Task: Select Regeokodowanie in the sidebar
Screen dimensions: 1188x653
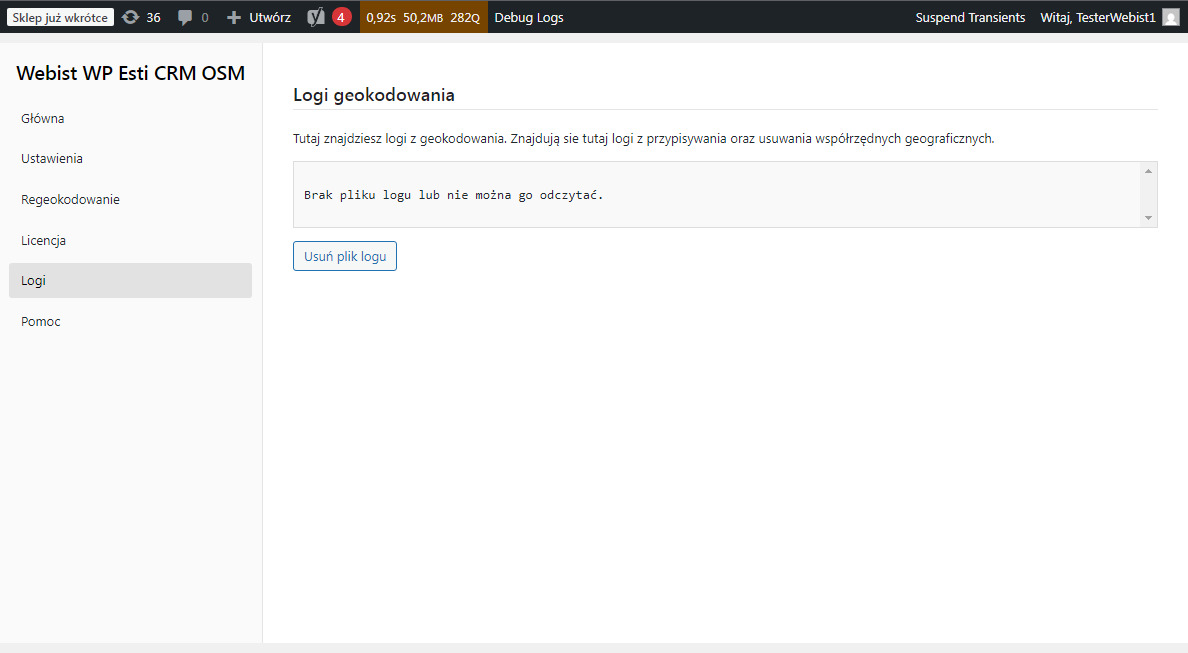Action: (70, 199)
